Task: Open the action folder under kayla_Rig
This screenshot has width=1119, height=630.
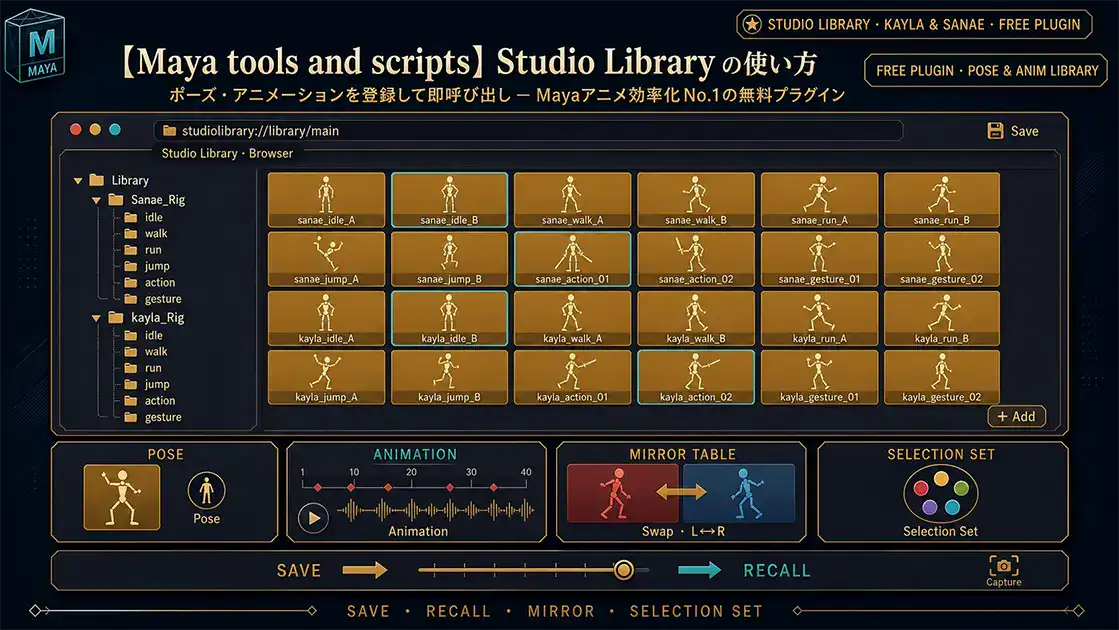Action: tap(149, 401)
